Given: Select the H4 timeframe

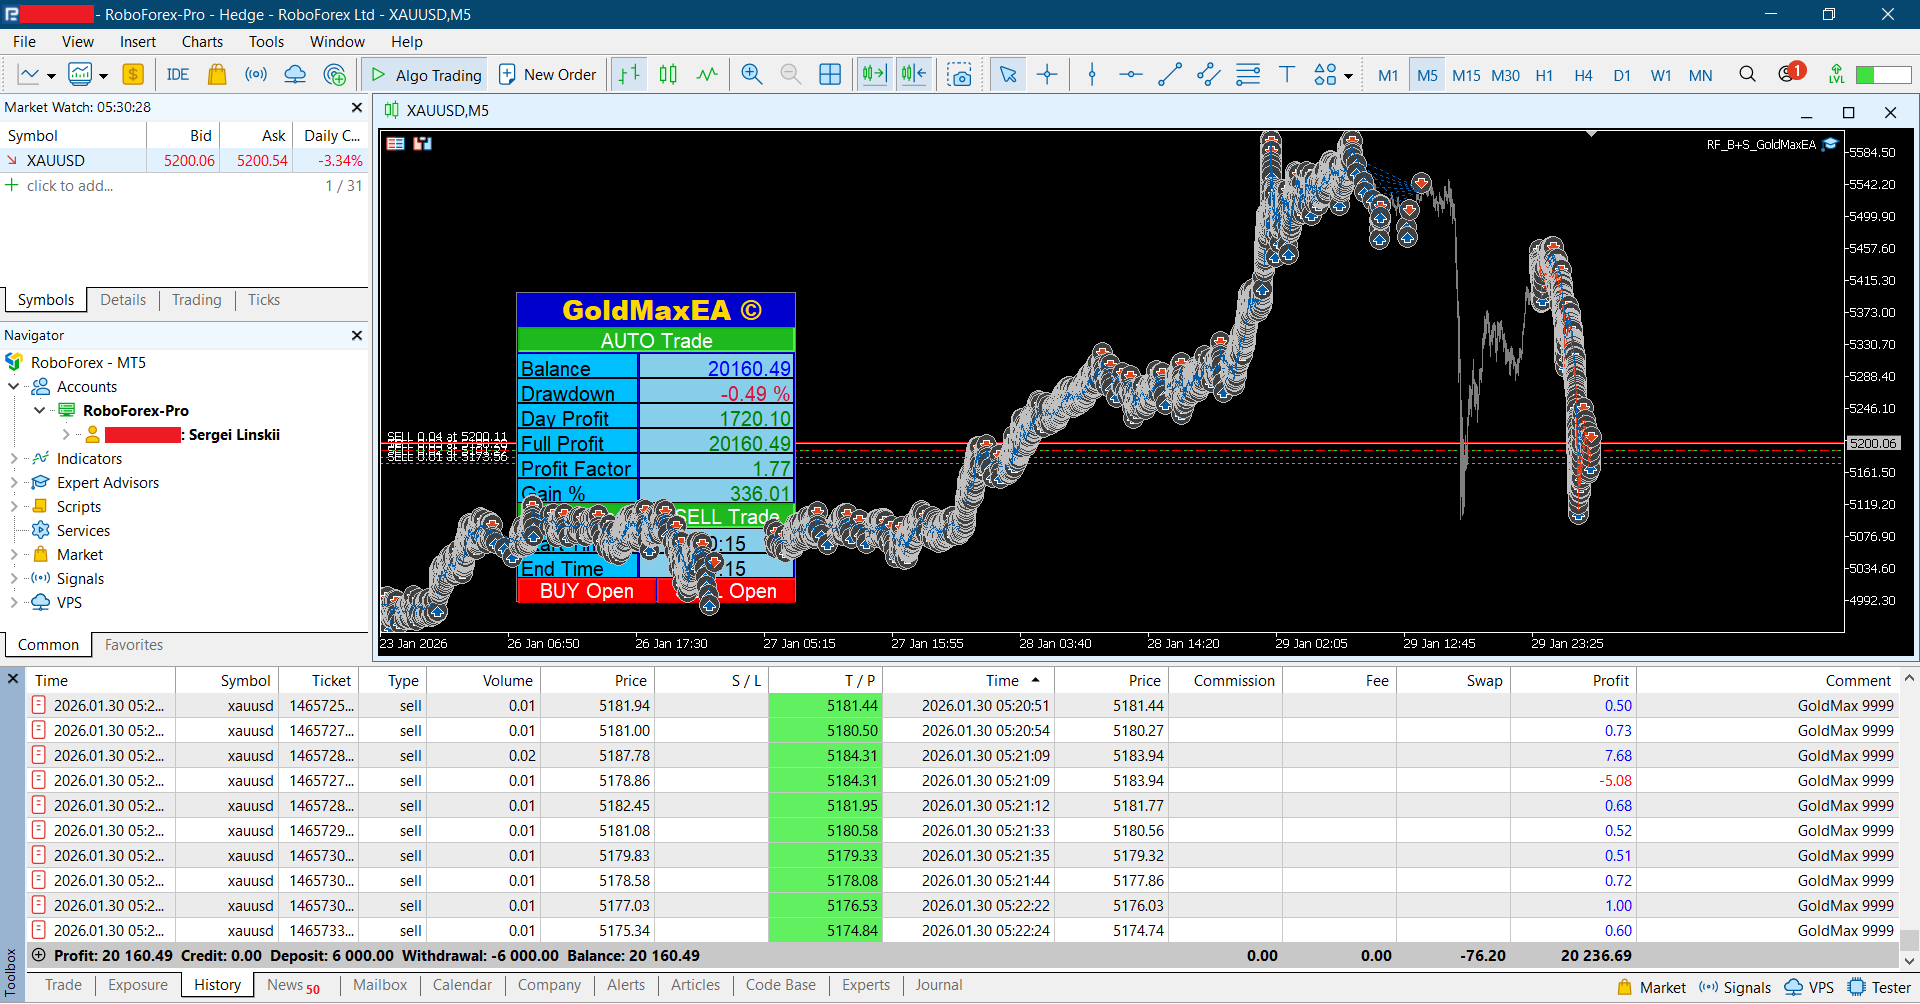Looking at the screenshot, I should pos(1583,75).
